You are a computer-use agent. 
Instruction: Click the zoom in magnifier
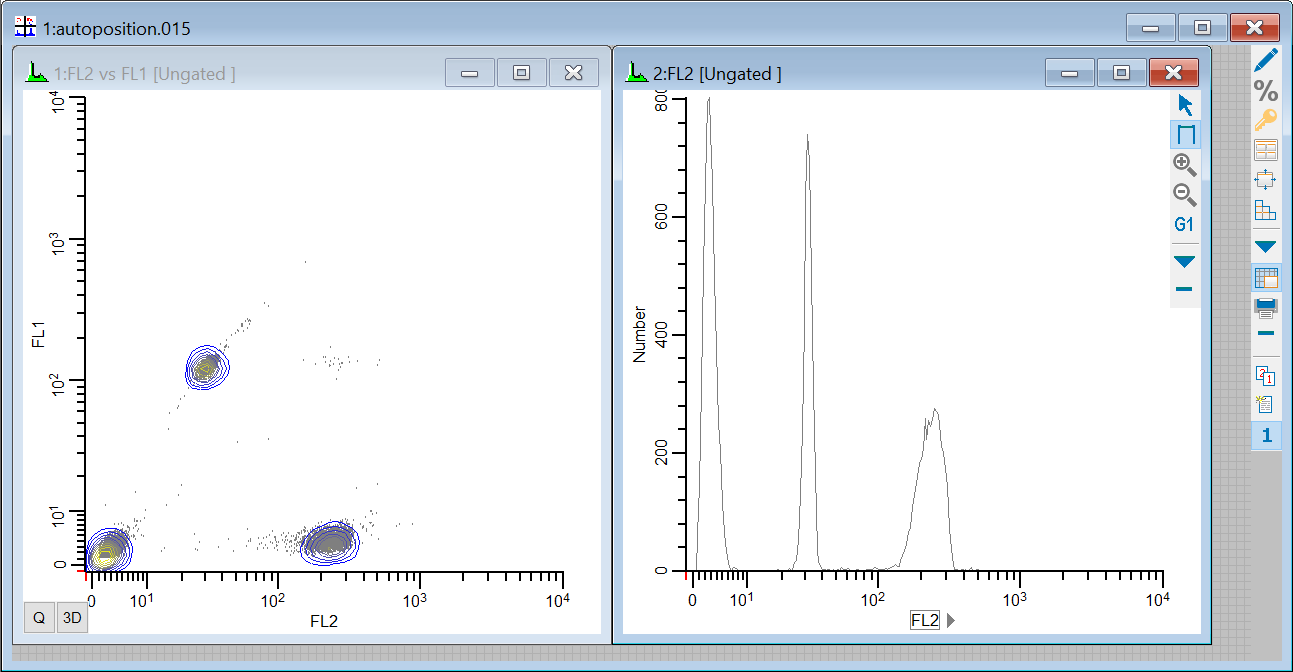pos(1185,164)
